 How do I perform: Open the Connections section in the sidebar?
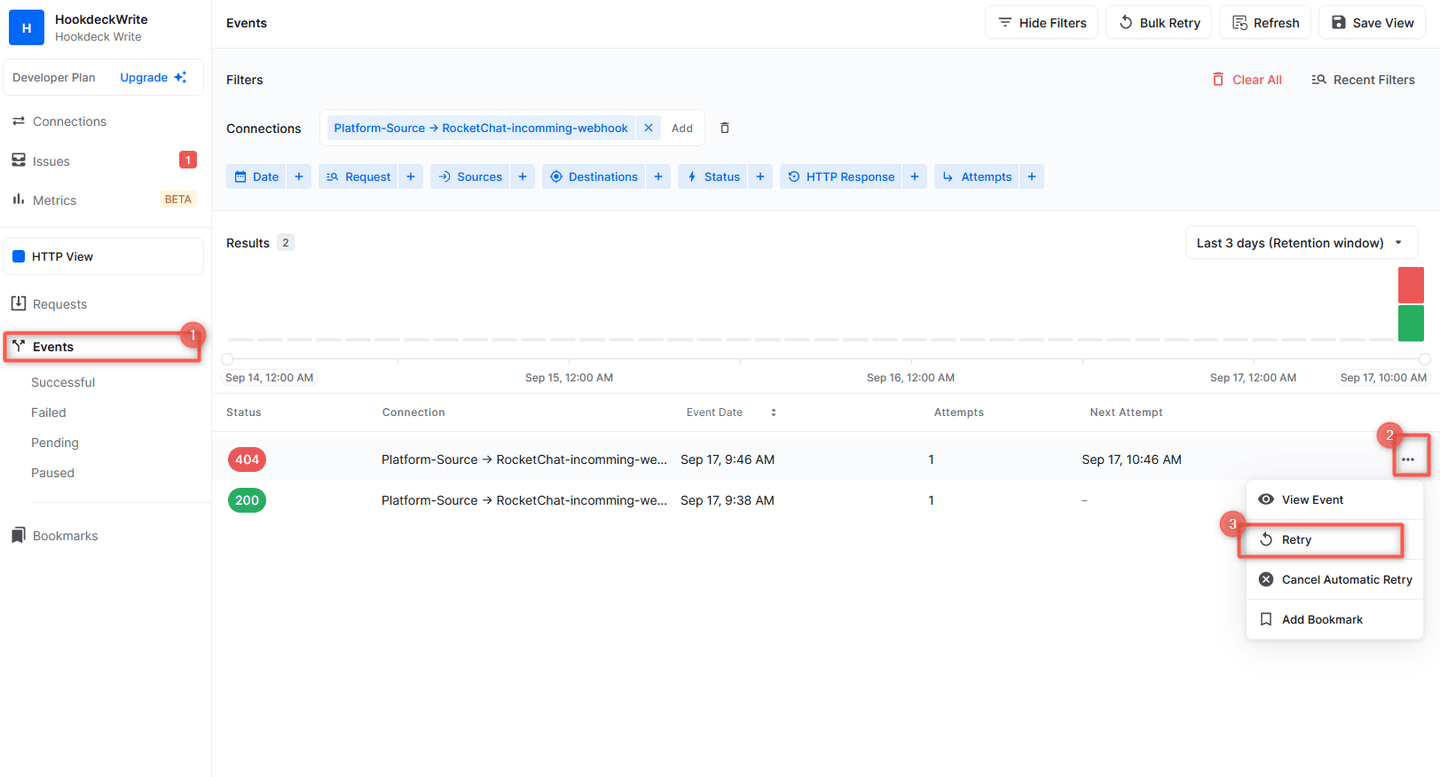pyautogui.click(x=69, y=121)
